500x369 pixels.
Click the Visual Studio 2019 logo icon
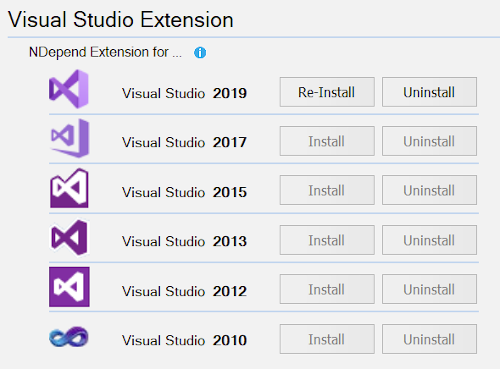click(x=69, y=89)
